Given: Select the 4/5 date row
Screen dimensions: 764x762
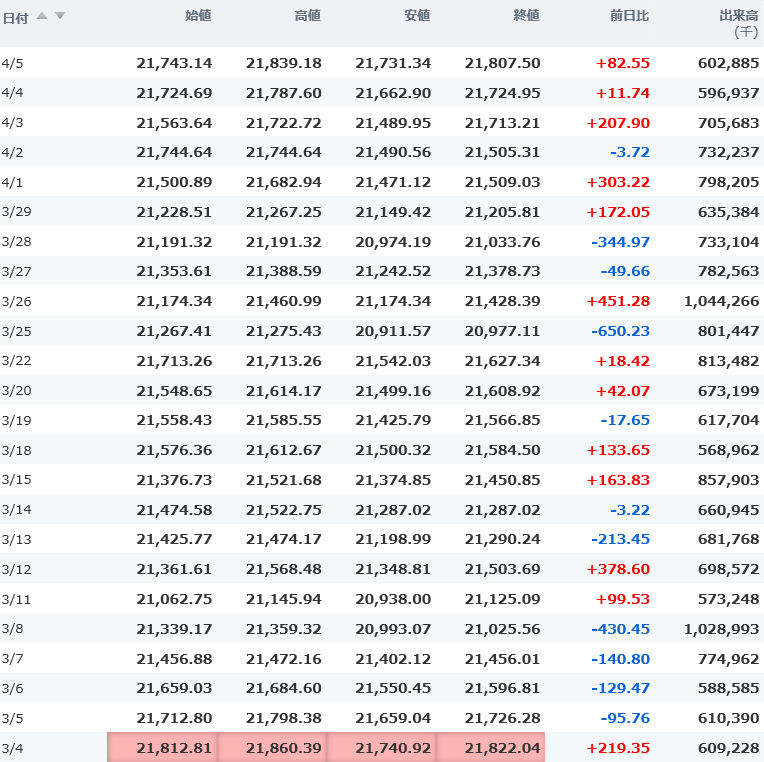Looking at the screenshot, I should (x=11, y=63).
